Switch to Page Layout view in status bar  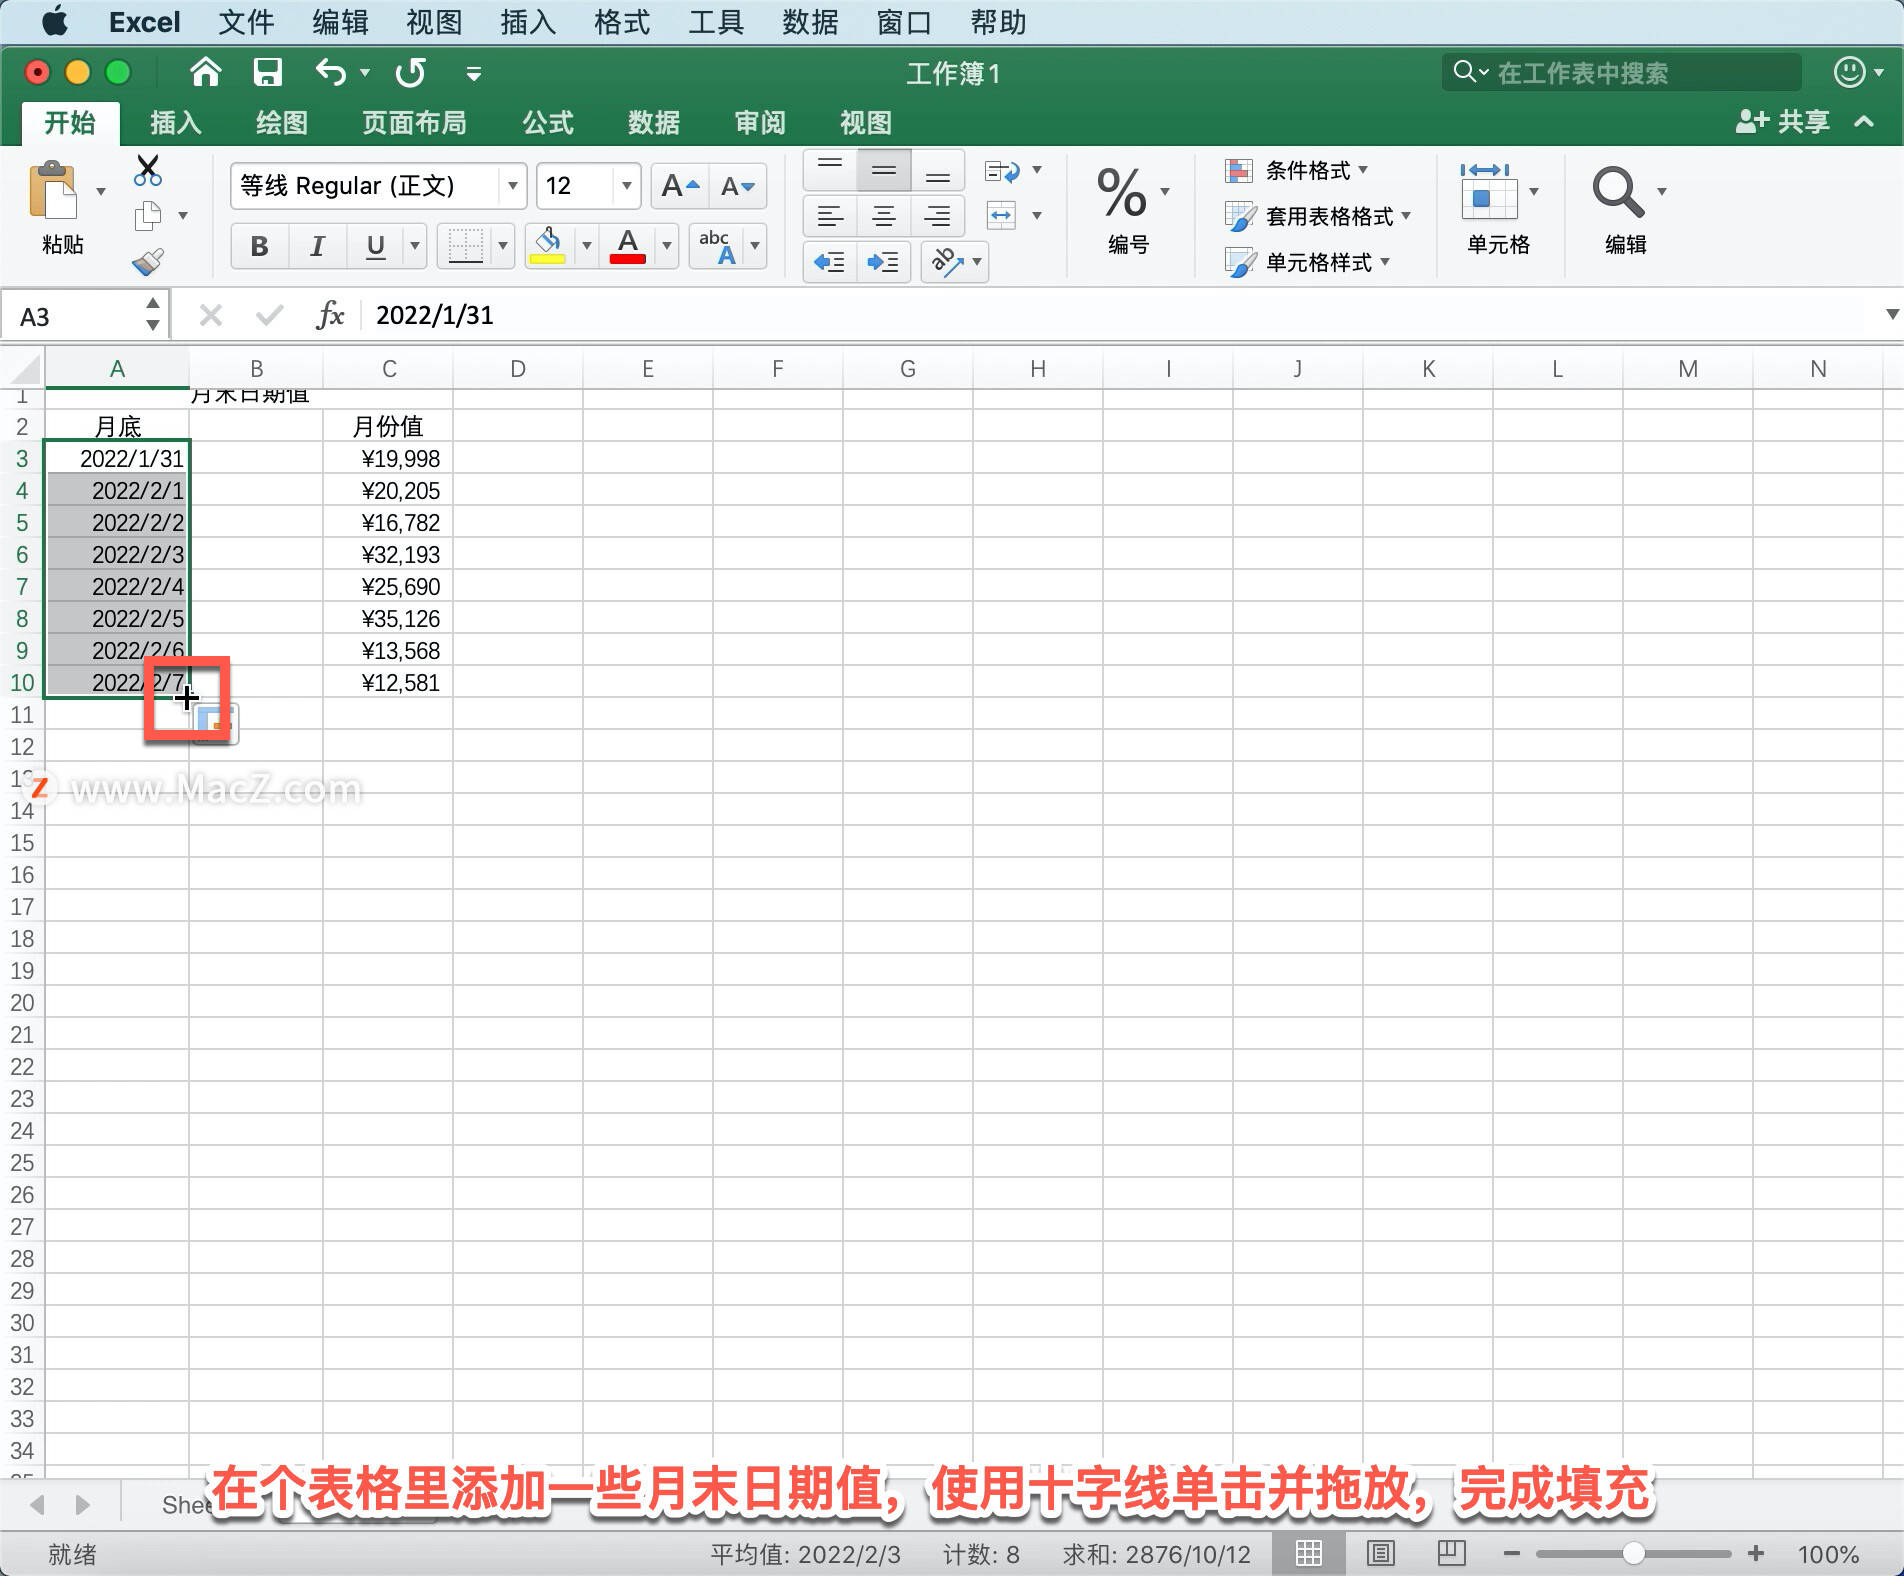(x=1380, y=1553)
